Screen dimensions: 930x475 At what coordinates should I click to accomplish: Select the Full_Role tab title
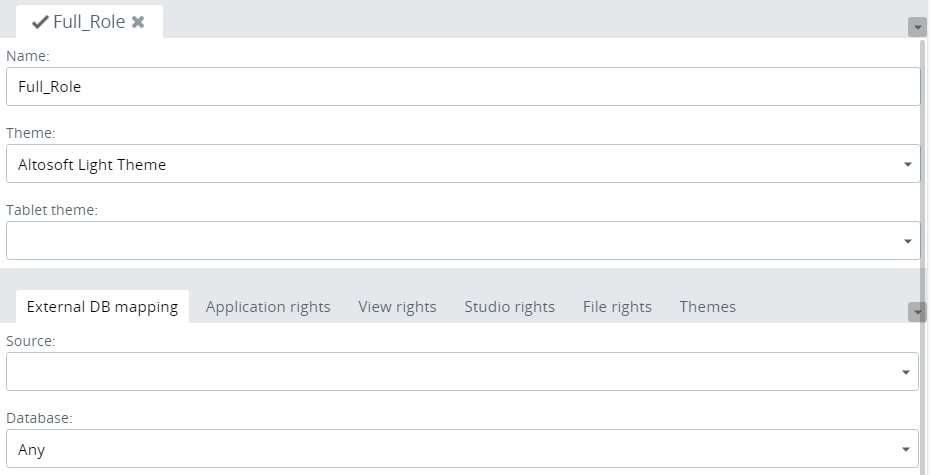coord(89,22)
